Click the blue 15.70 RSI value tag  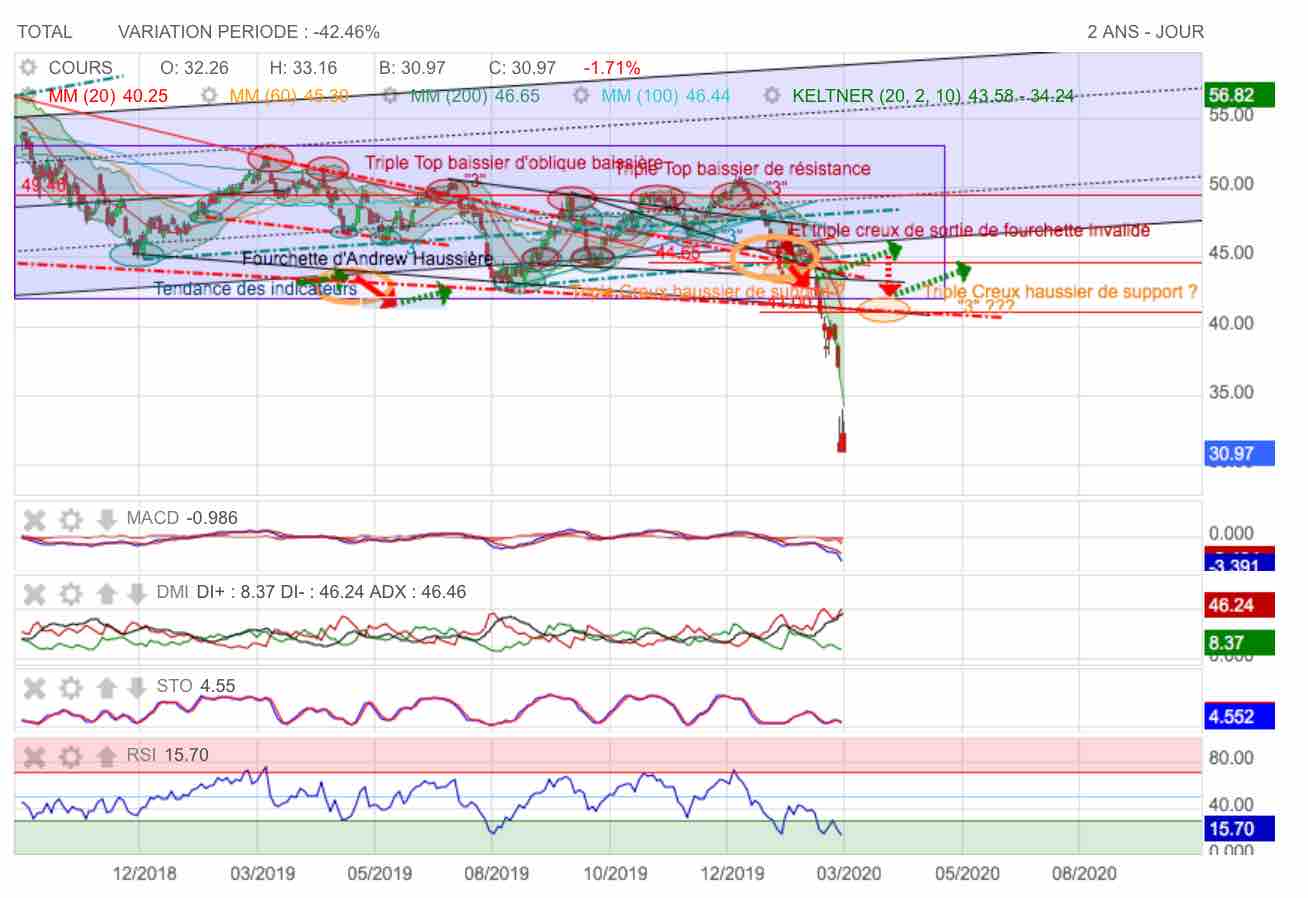click(x=1240, y=828)
